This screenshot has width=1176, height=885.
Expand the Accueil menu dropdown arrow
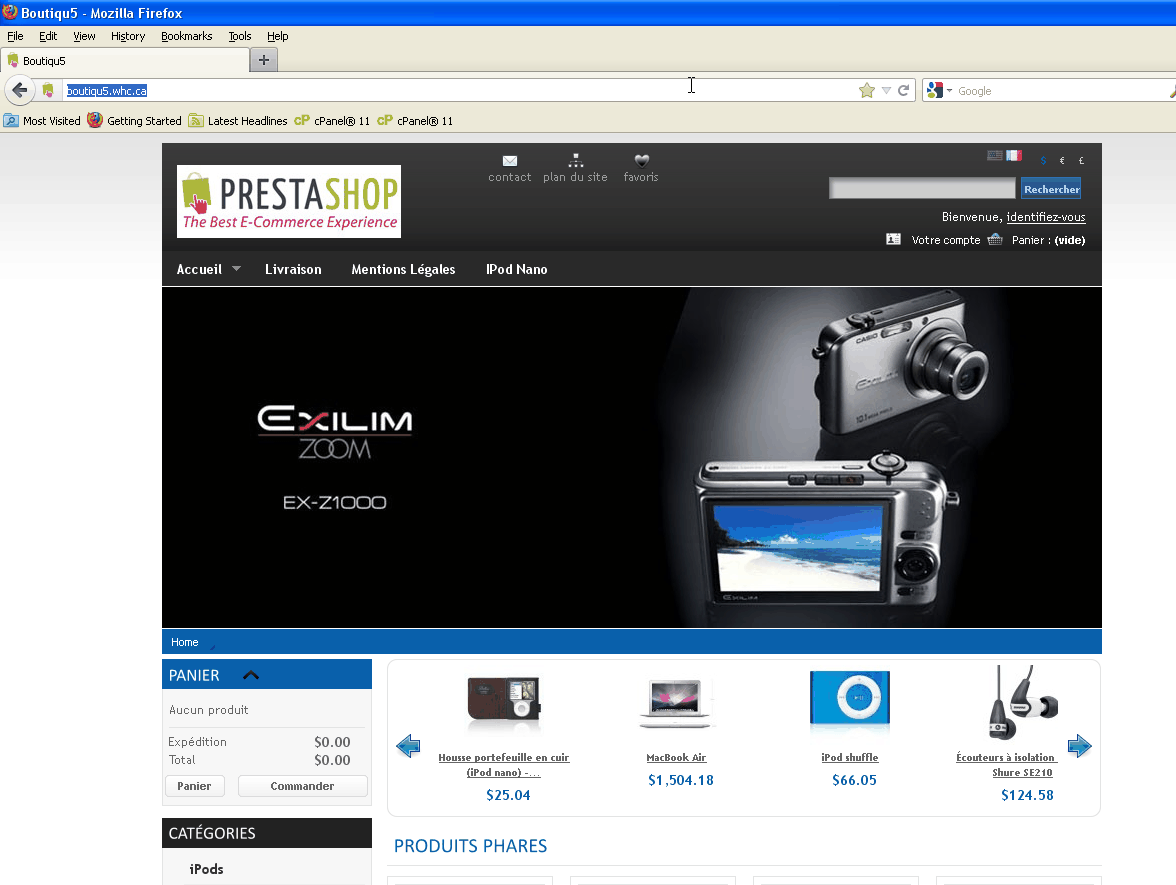tap(236, 268)
